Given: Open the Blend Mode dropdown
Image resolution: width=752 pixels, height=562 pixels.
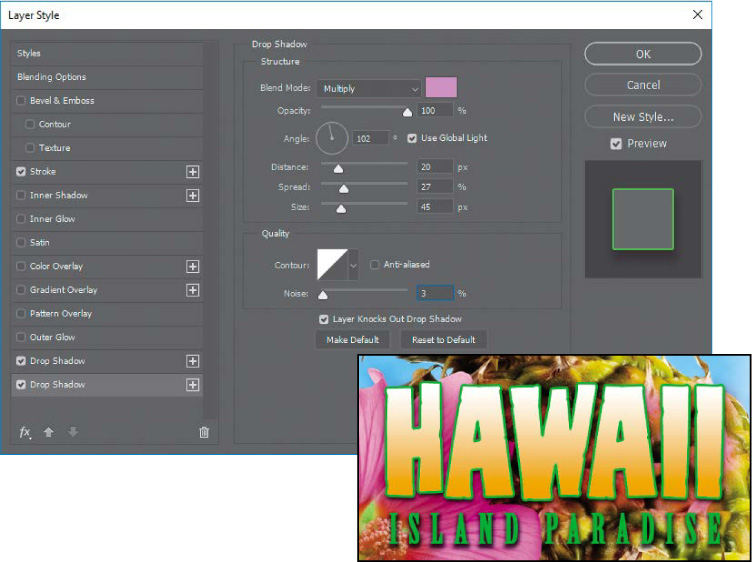Looking at the screenshot, I should click(x=368, y=89).
